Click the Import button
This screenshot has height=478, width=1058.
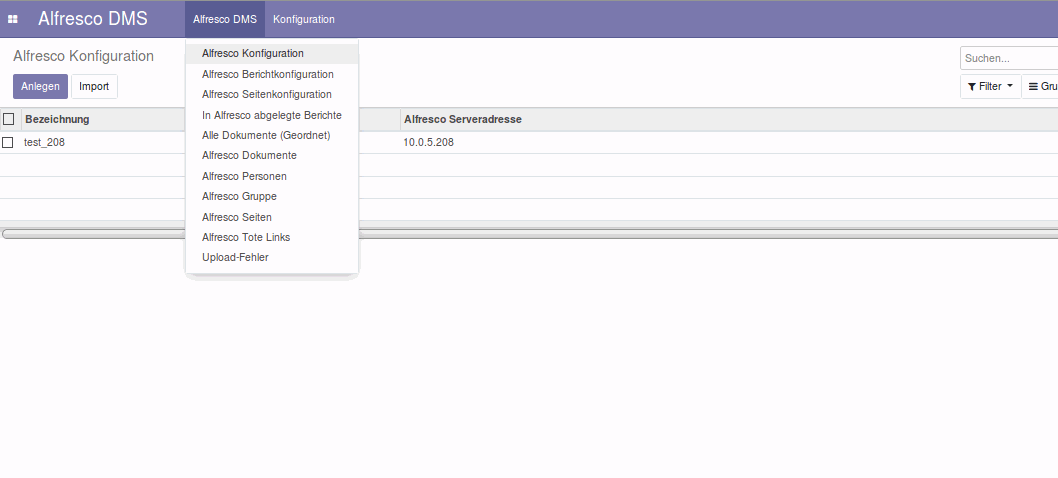(94, 86)
